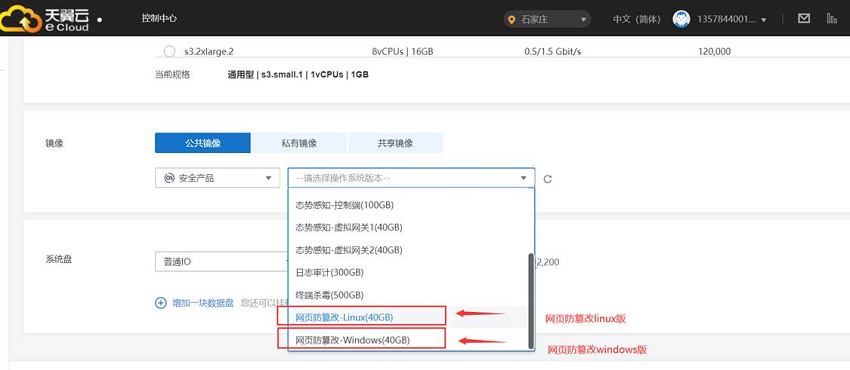Click the 增加一块数据盘 link
This screenshot has width=850, height=370.
pyautogui.click(x=203, y=303)
